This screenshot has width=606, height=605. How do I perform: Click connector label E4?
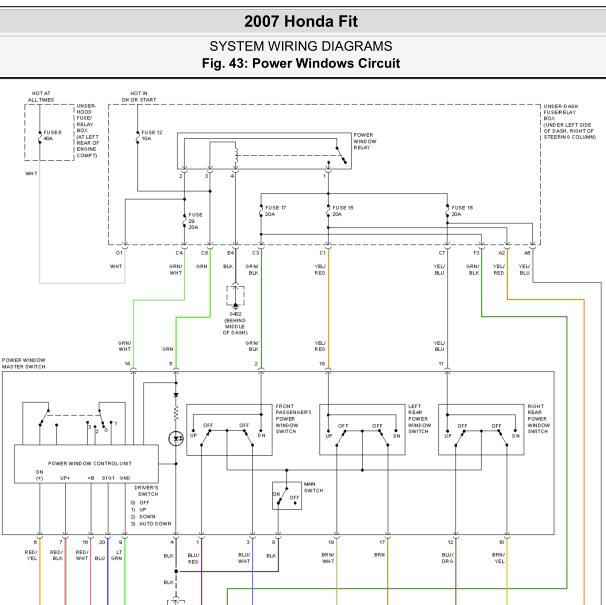(230, 253)
